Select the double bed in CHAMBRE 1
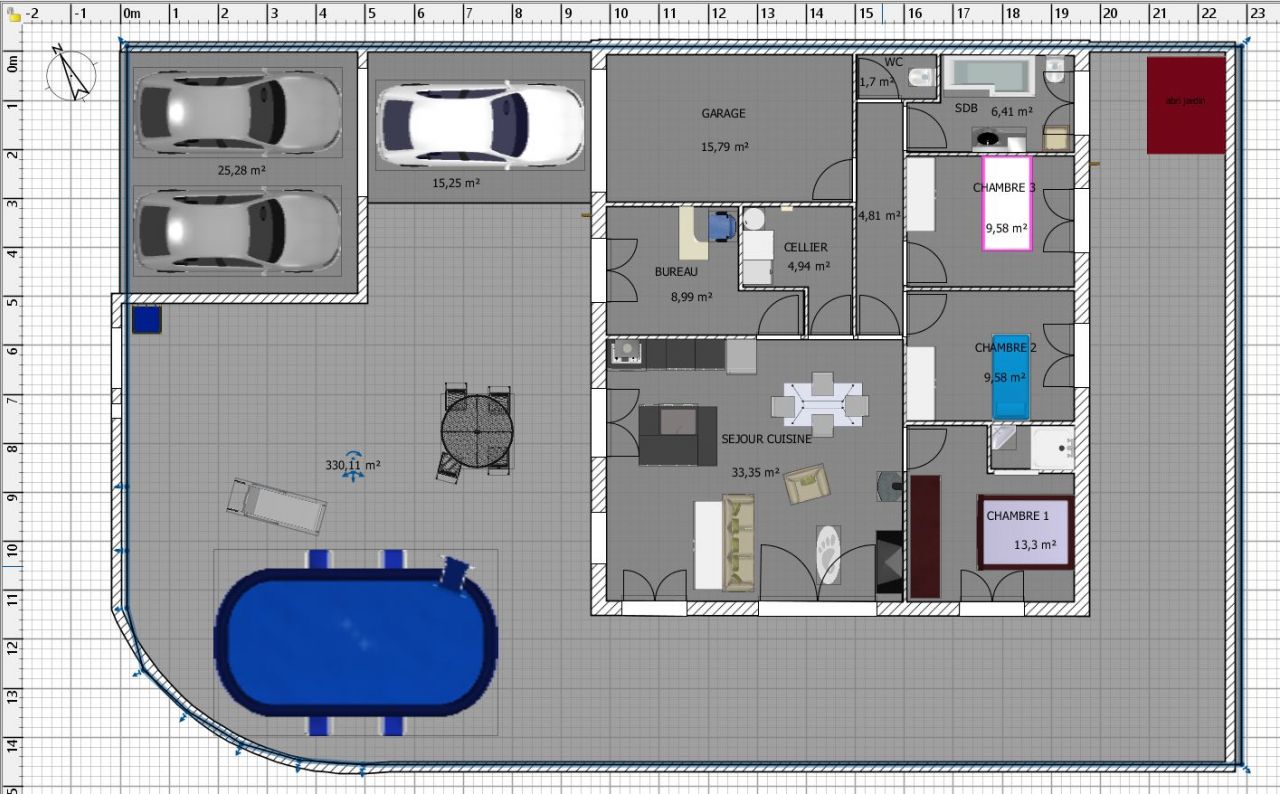 (x=1025, y=532)
